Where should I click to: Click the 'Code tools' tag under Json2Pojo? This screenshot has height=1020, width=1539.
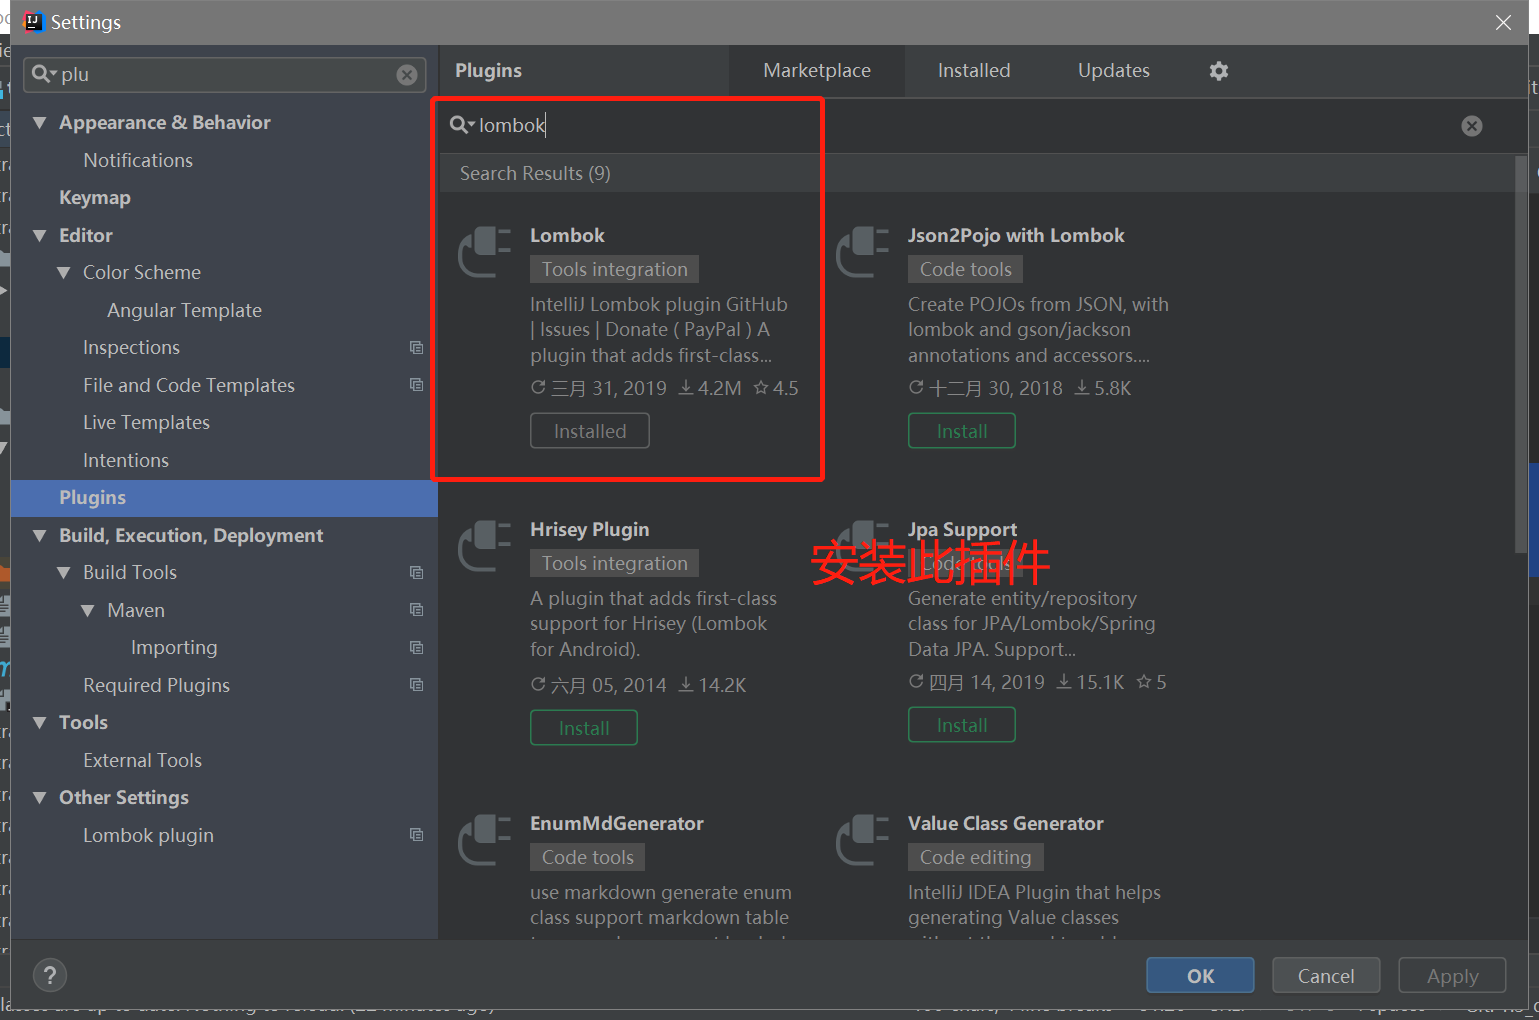965,269
